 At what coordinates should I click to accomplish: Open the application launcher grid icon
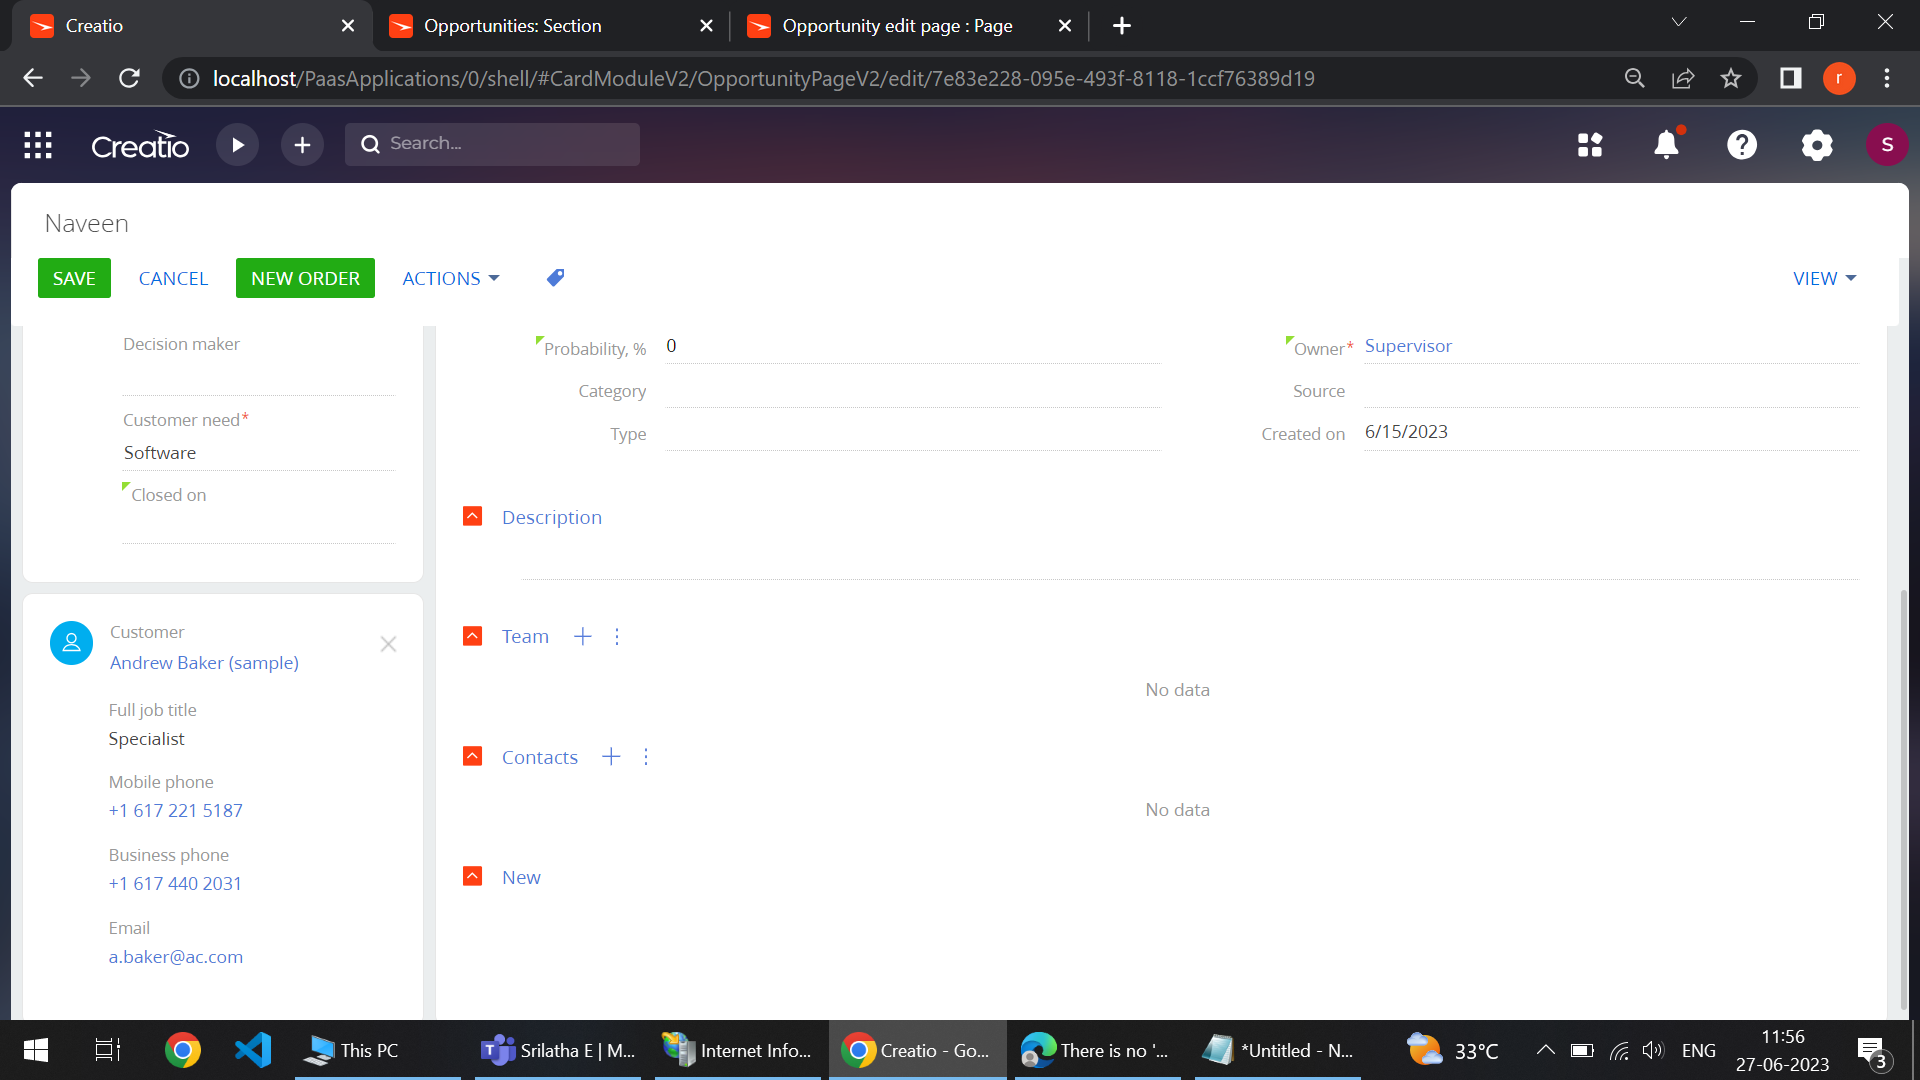pyautogui.click(x=37, y=145)
